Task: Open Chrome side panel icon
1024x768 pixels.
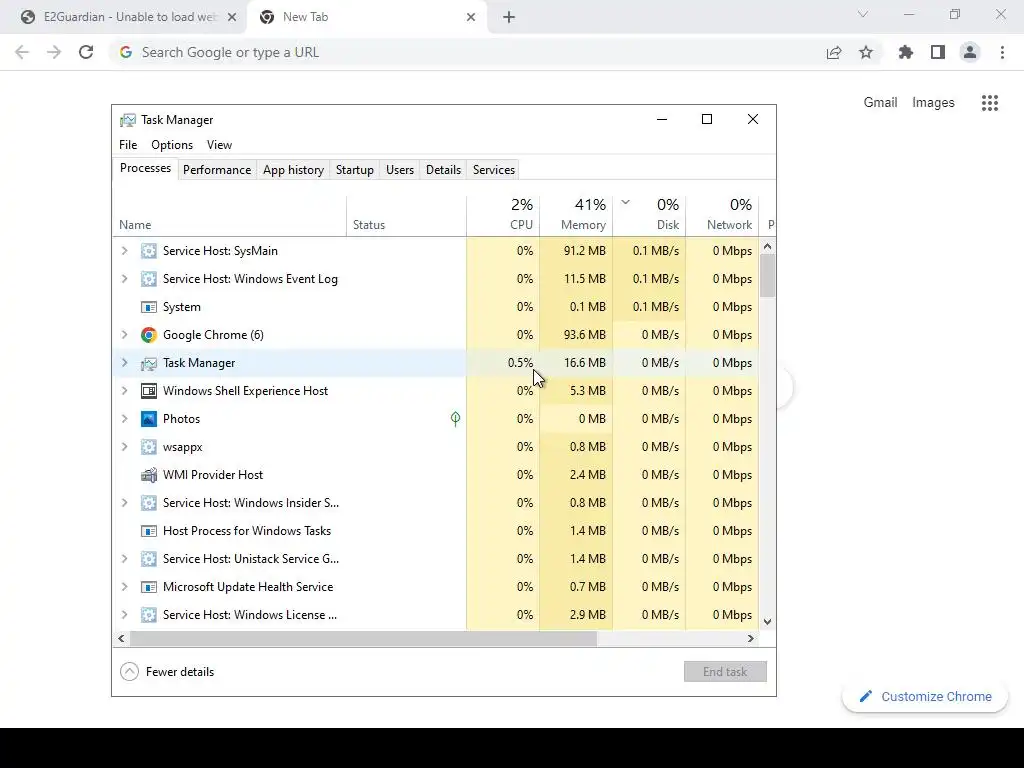Action: pos(938,52)
